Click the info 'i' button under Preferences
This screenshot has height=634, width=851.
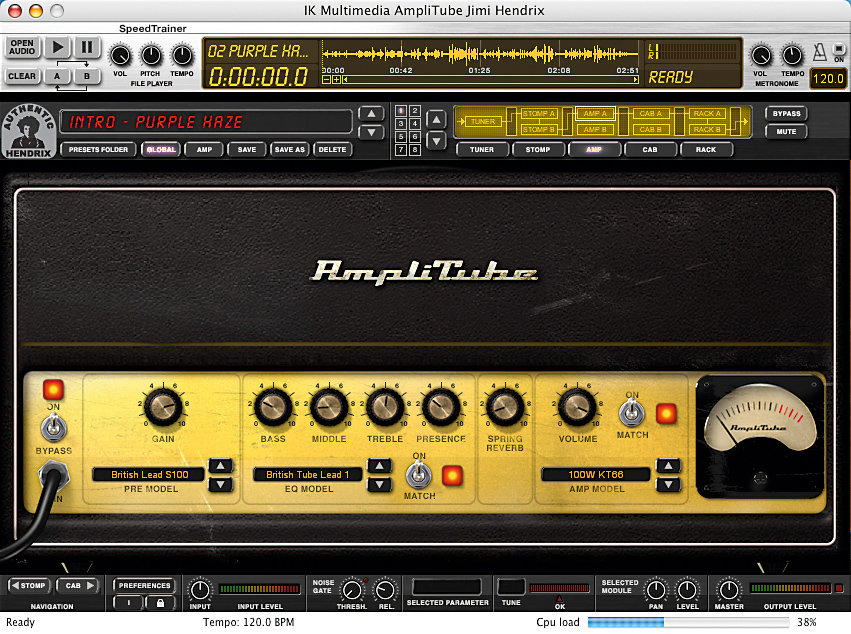coord(129,603)
